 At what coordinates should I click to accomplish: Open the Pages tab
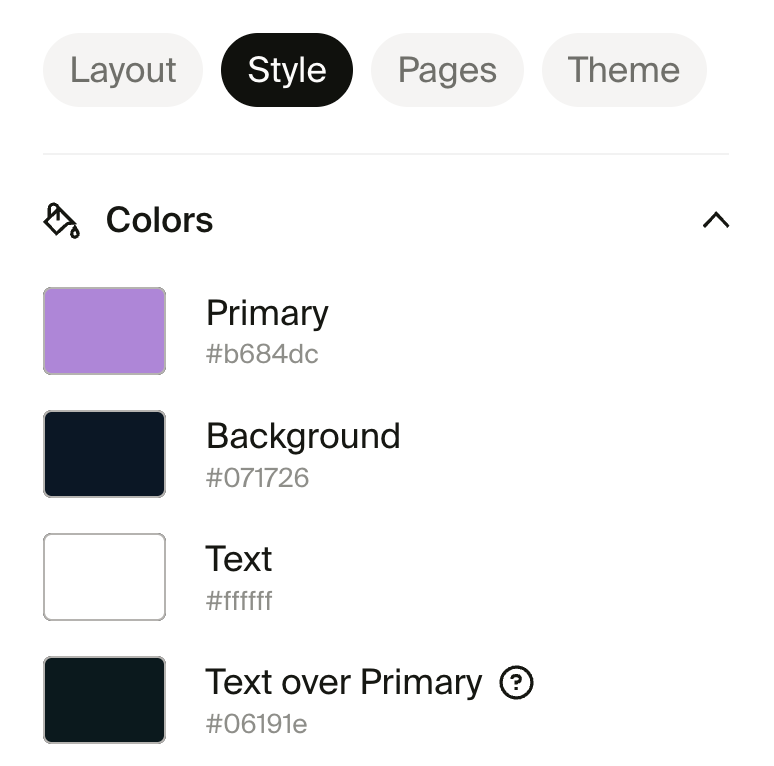447,70
